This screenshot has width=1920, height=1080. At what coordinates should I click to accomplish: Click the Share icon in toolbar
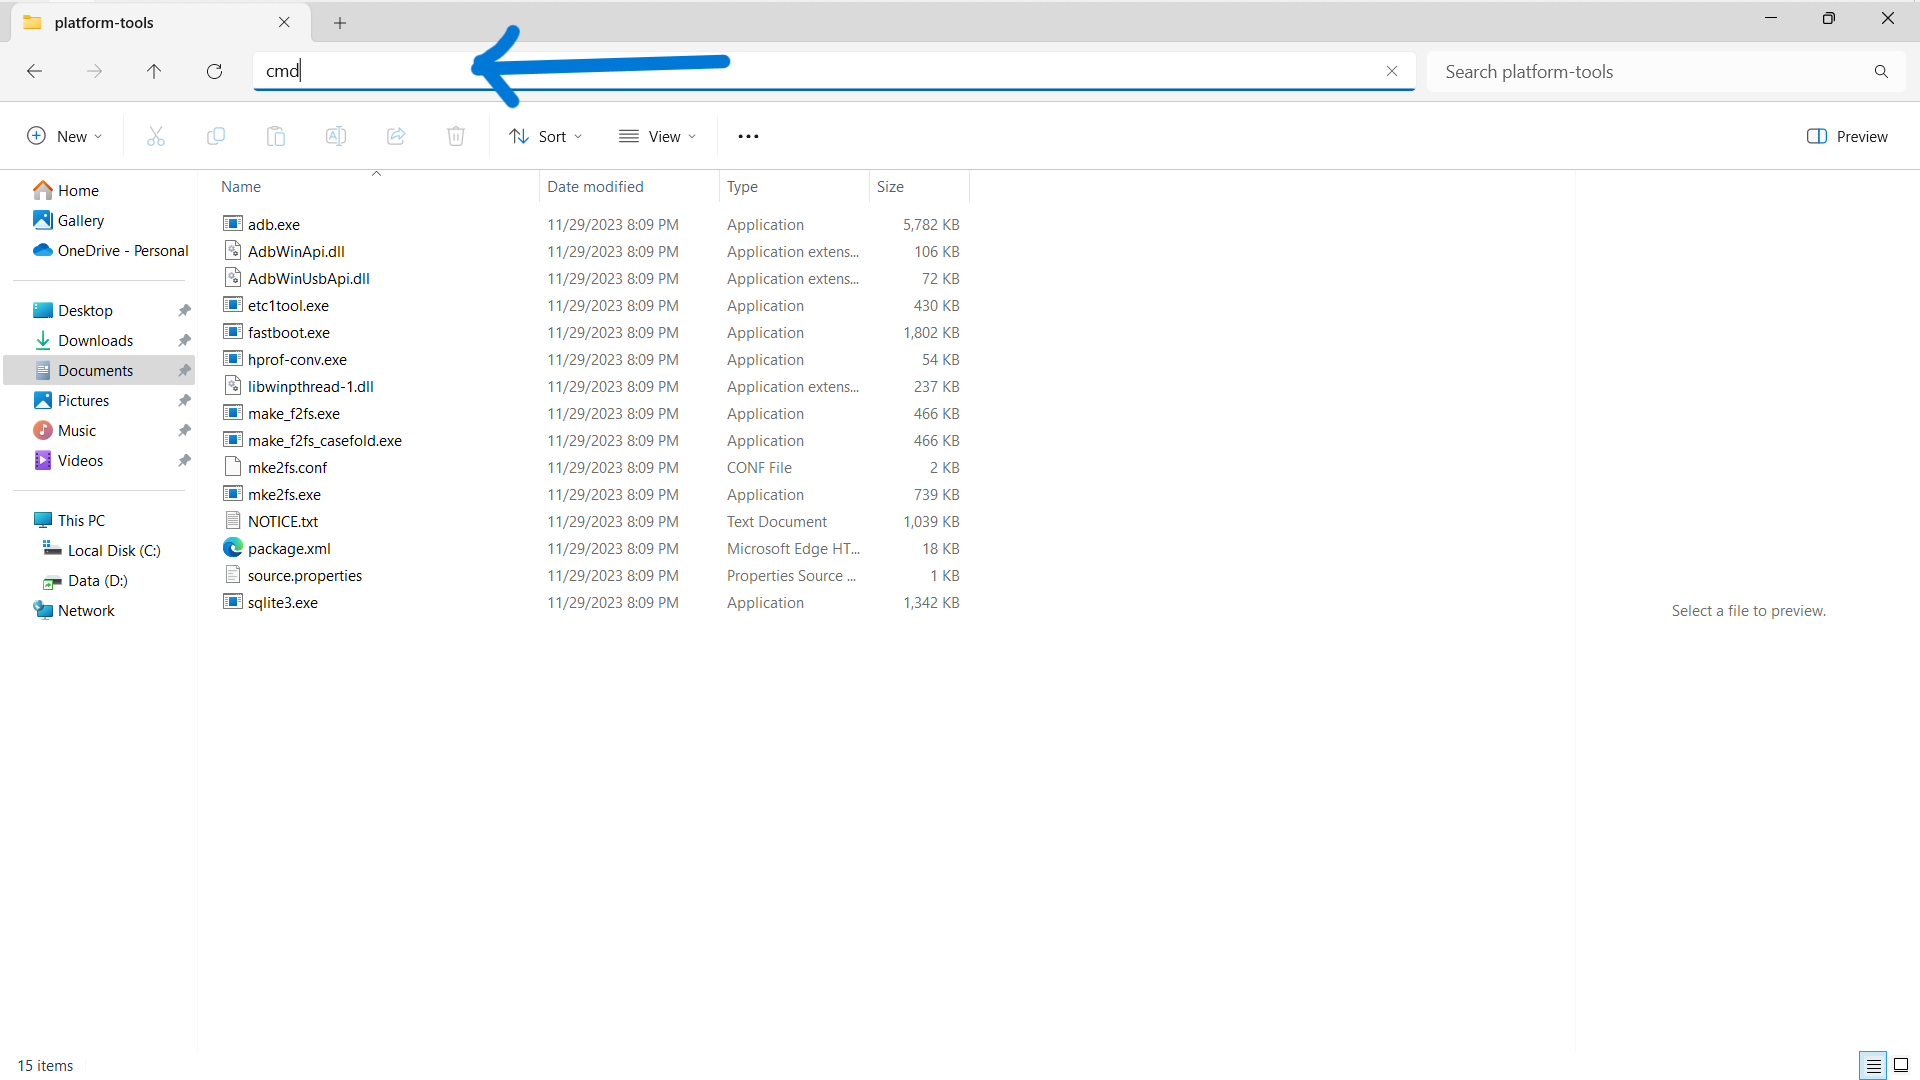(396, 136)
